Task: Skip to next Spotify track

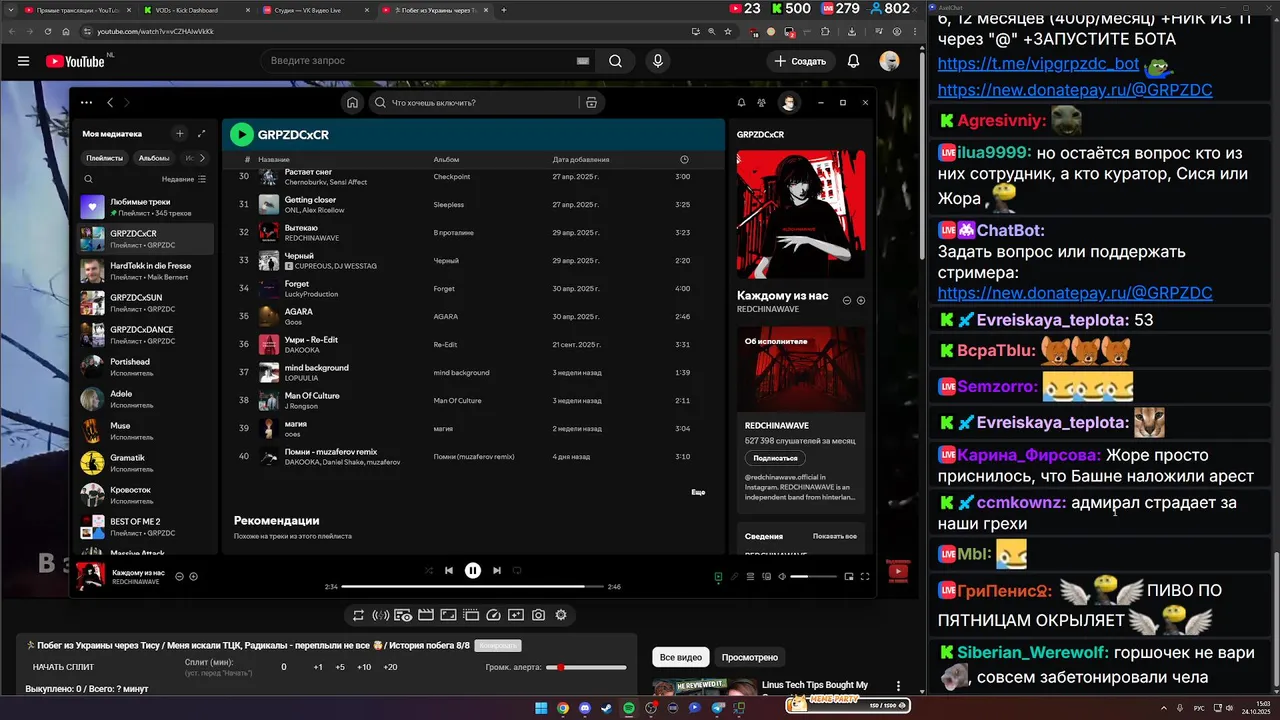Action: 497,570
